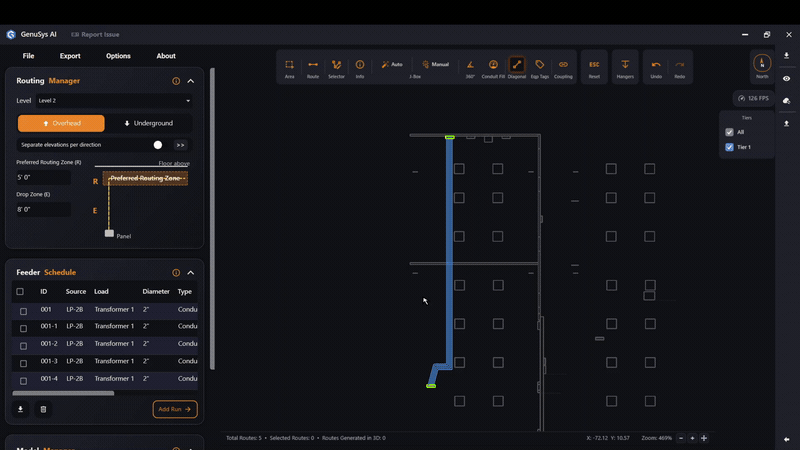Open the Options menu
This screenshot has width=800, height=450.
coord(118,56)
